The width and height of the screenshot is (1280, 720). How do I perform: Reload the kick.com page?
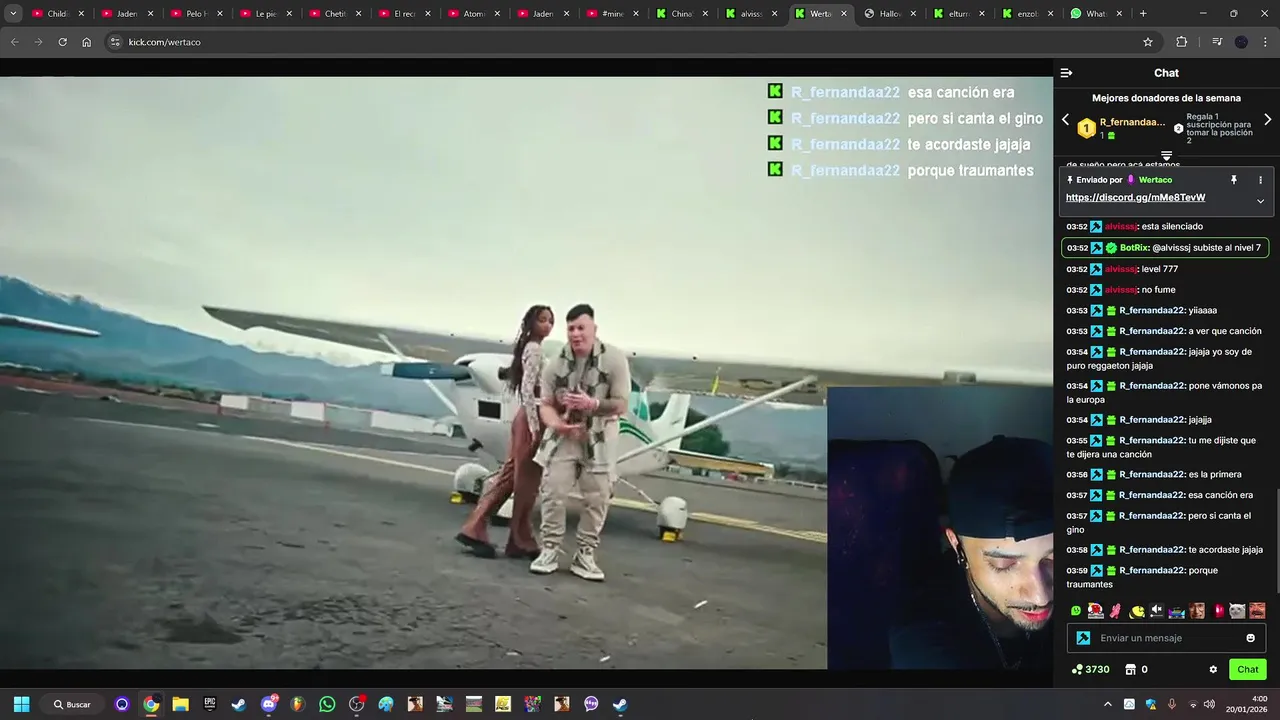pos(62,42)
